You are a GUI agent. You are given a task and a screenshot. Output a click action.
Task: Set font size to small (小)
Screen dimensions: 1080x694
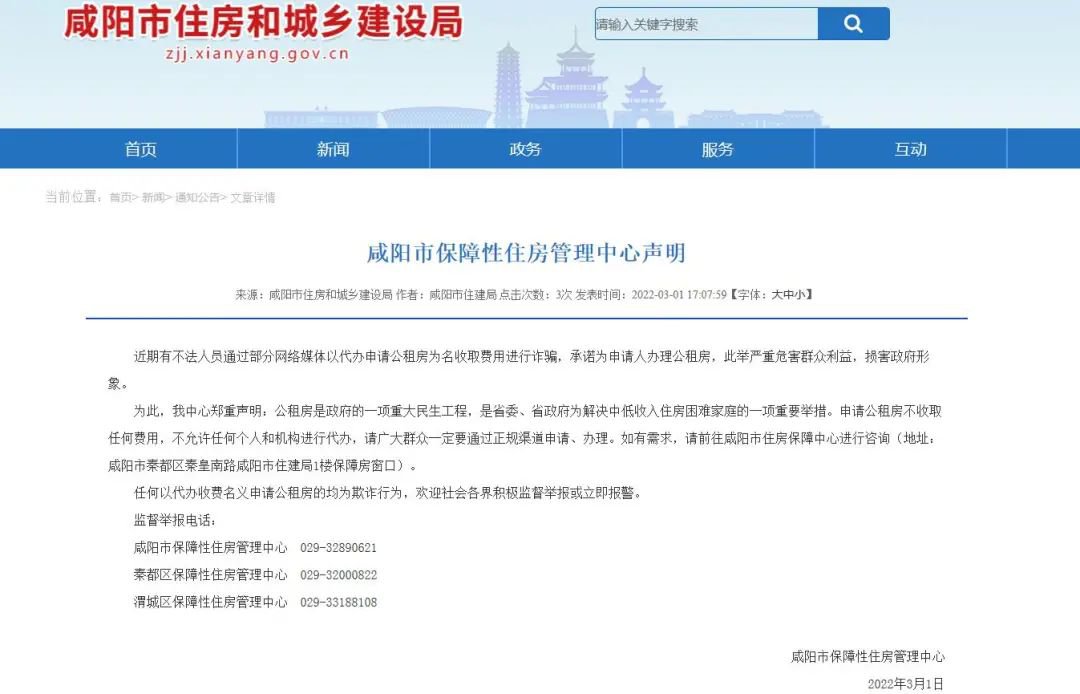click(799, 295)
